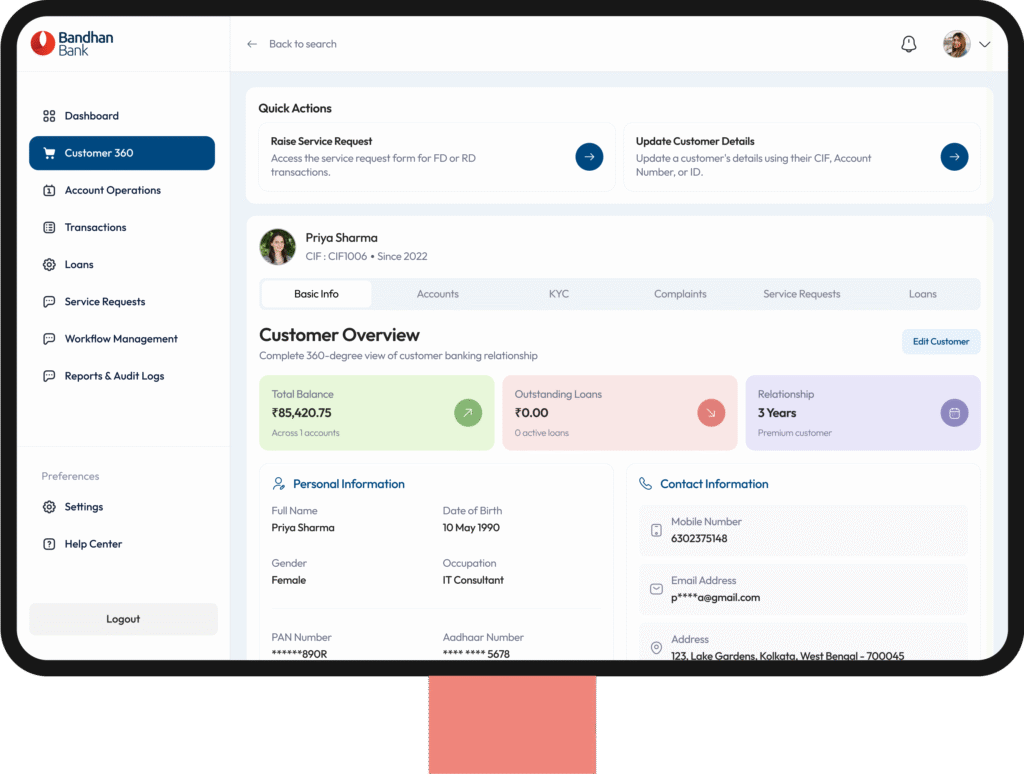The height and width of the screenshot is (774, 1024).
Task: Open Settings under Preferences
Action: tap(83, 507)
